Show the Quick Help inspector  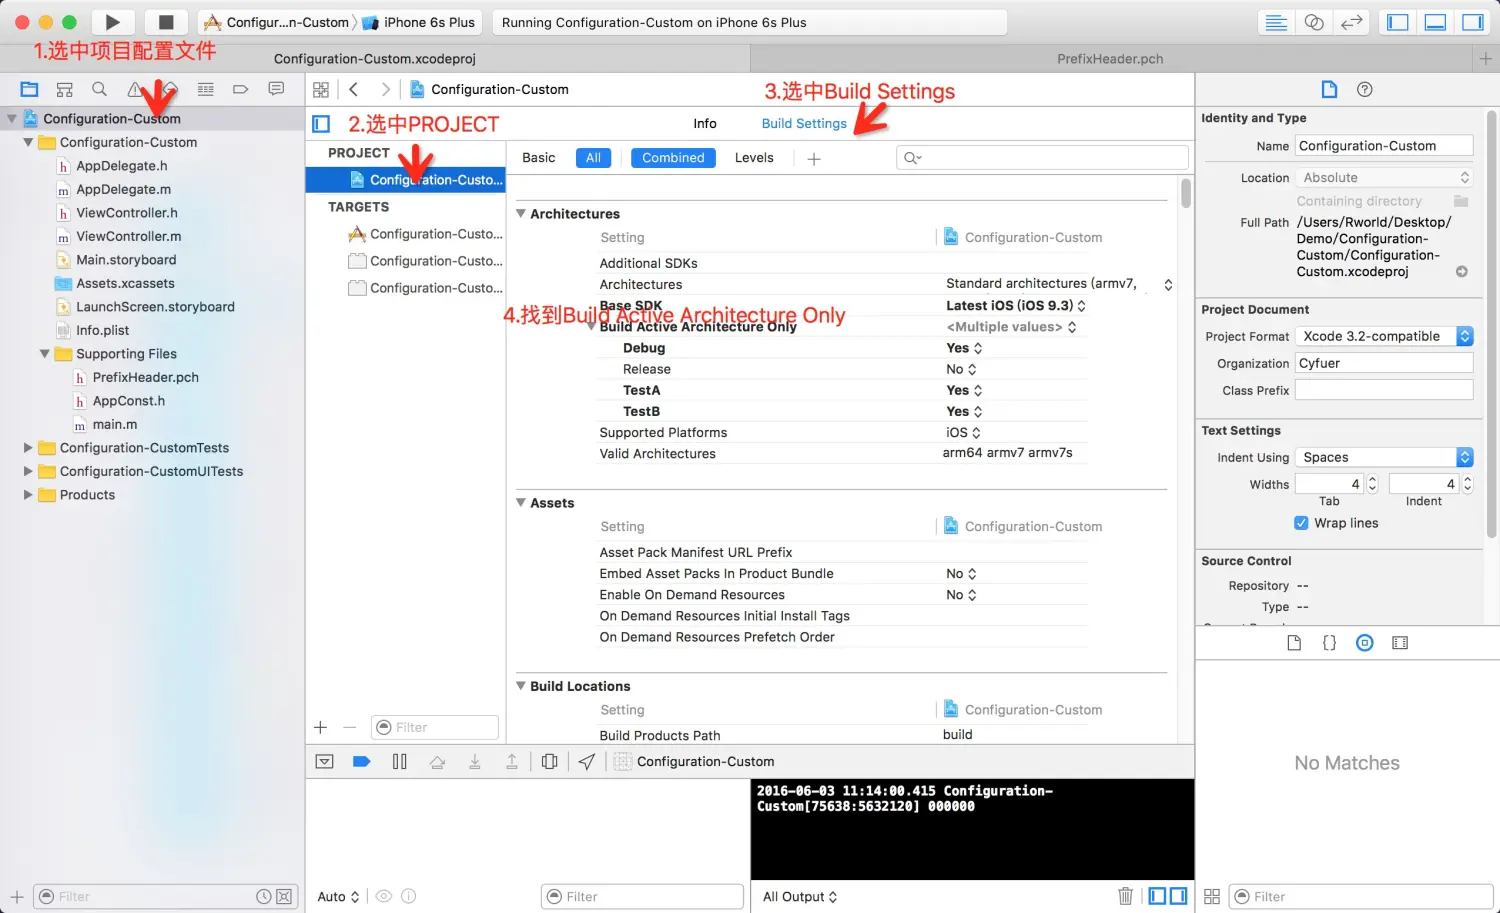tap(1364, 89)
